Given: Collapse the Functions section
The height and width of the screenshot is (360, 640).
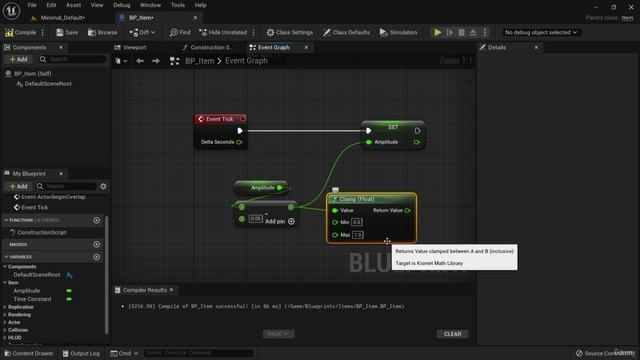Looking at the screenshot, I should point(6,220).
